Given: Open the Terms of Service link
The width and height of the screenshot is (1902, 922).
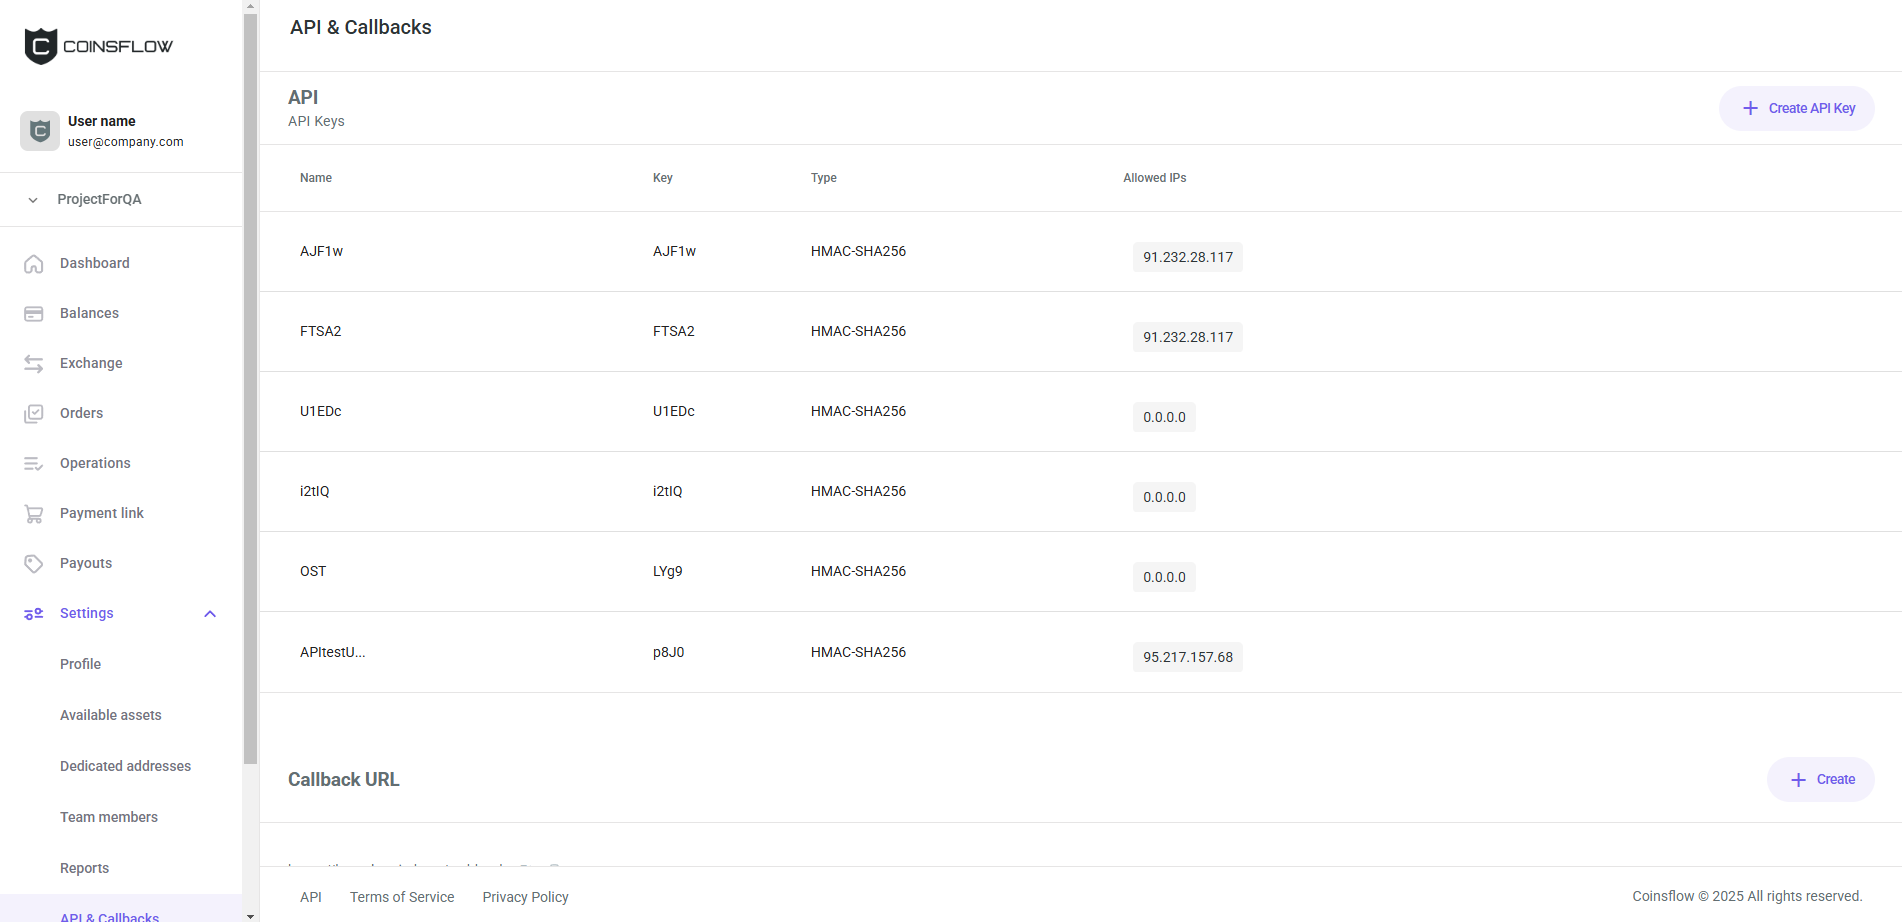Looking at the screenshot, I should 402,897.
